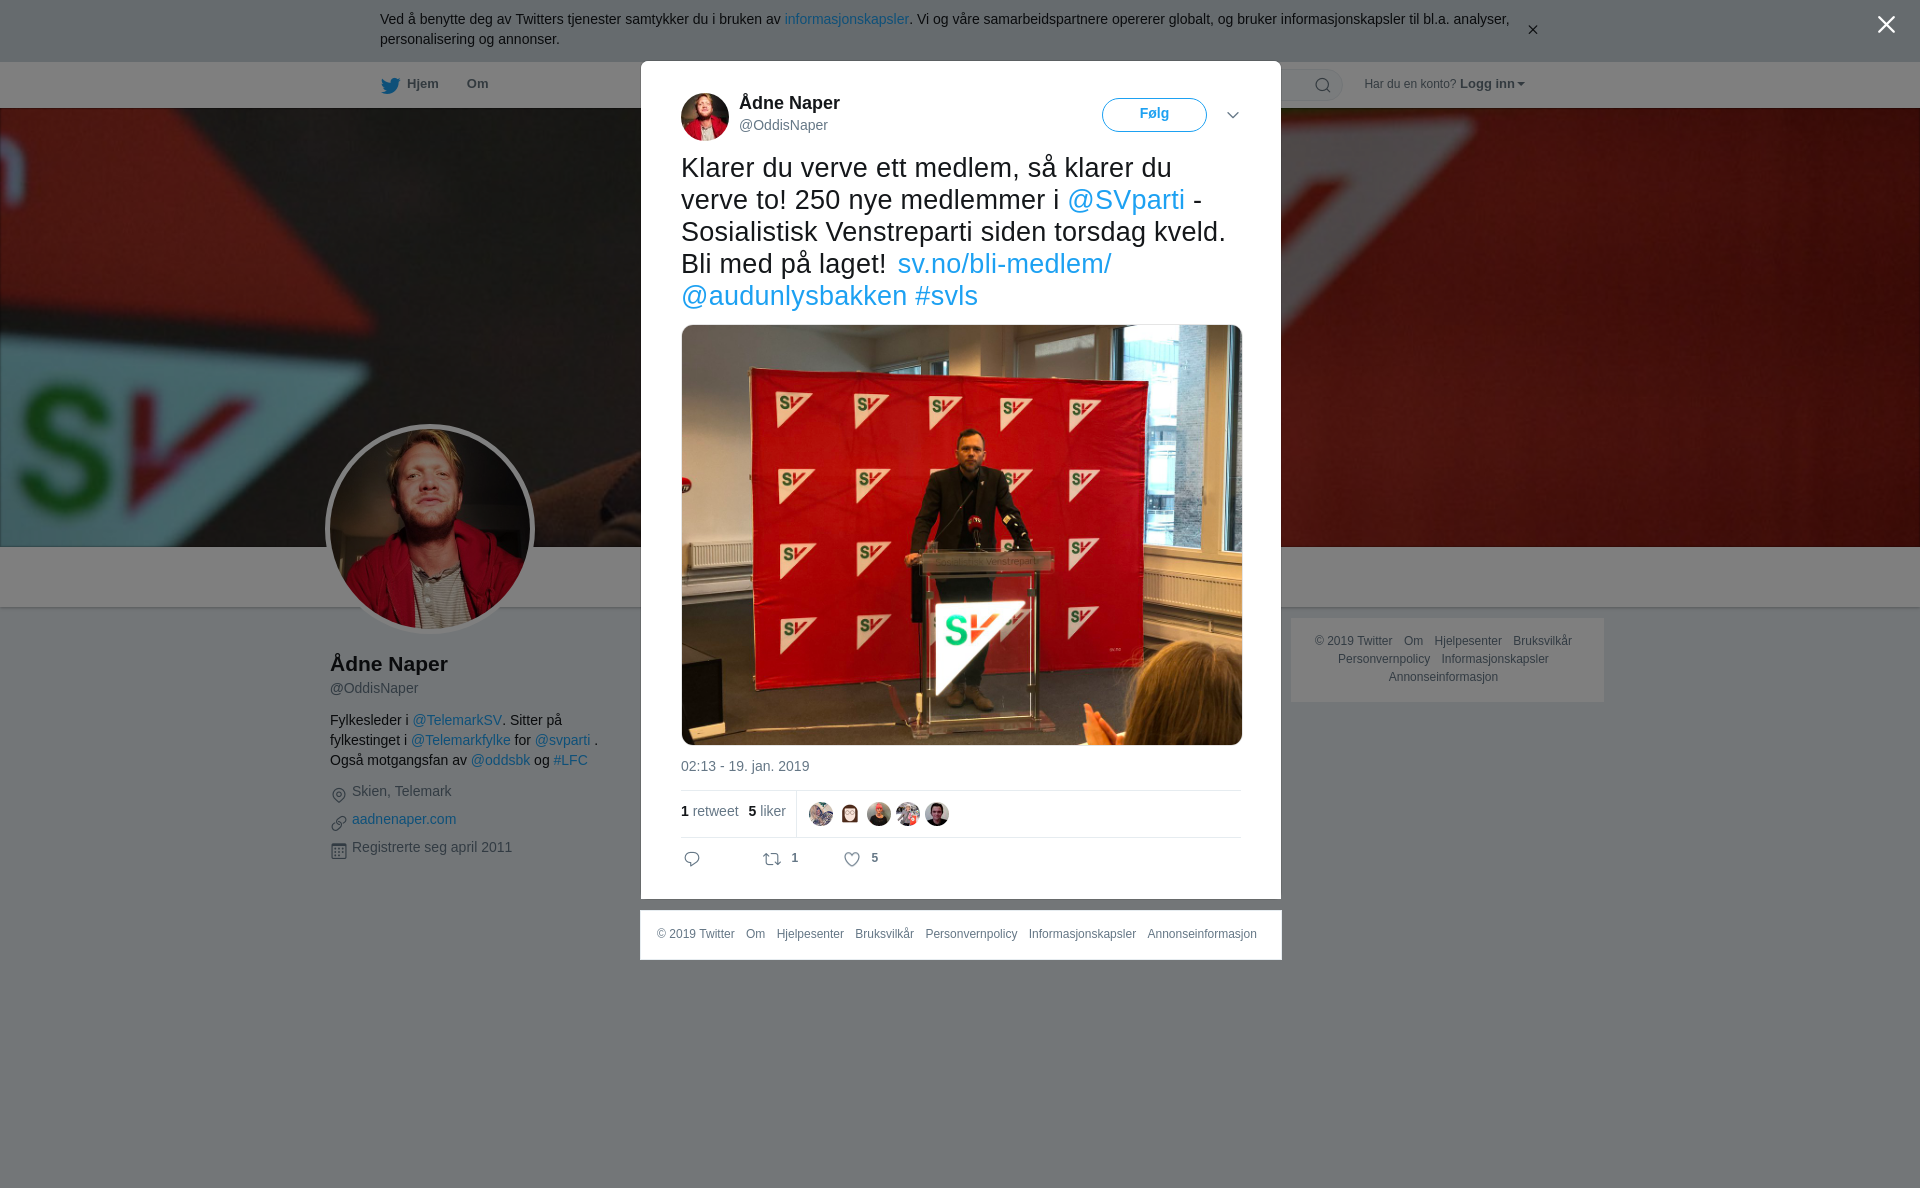Open the Om menu item

point(478,84)
